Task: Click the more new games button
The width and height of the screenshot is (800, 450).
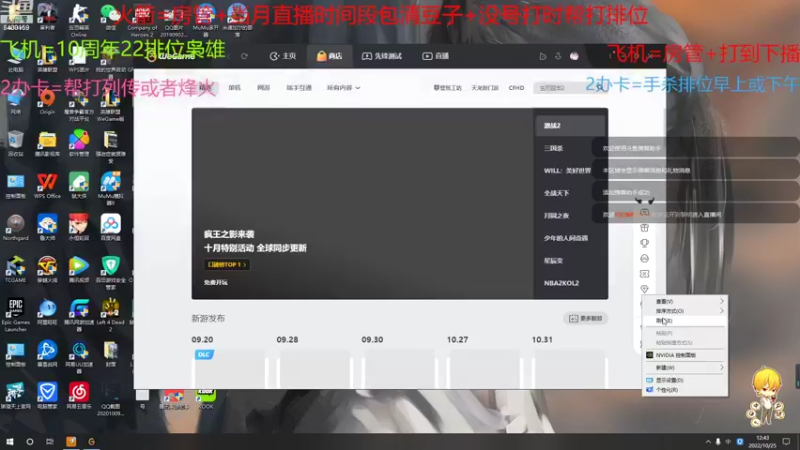Action: click(x=585, y=318)
